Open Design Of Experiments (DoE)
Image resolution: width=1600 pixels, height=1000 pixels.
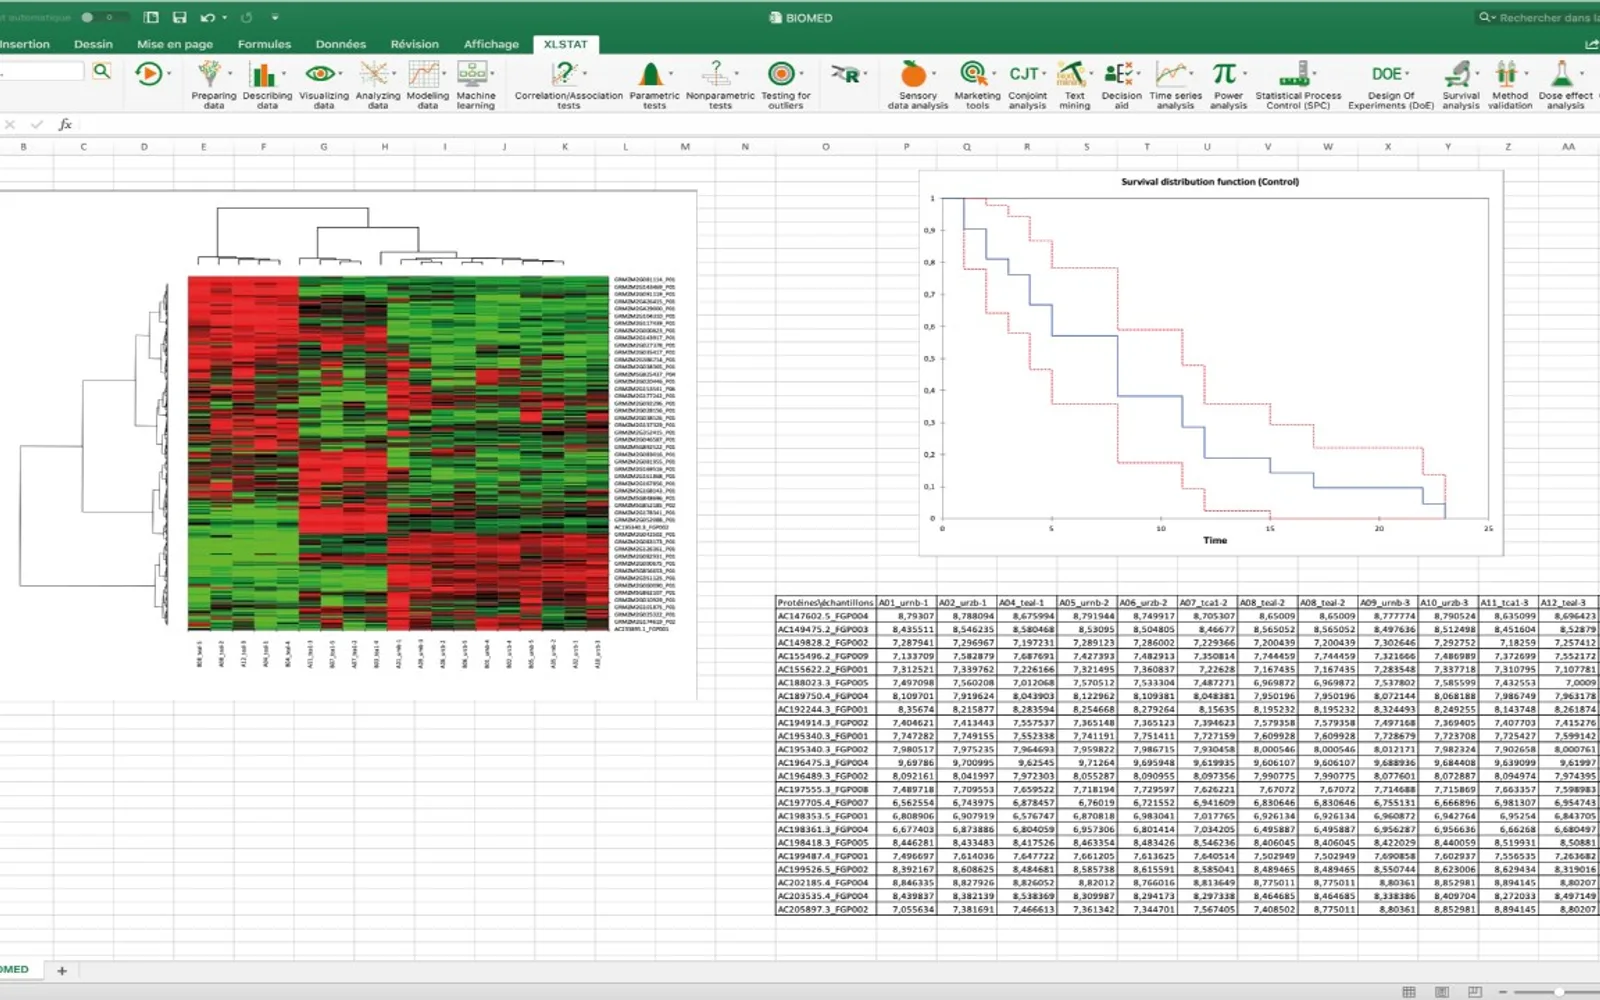pyautogui.click(x=1390, y=84)
